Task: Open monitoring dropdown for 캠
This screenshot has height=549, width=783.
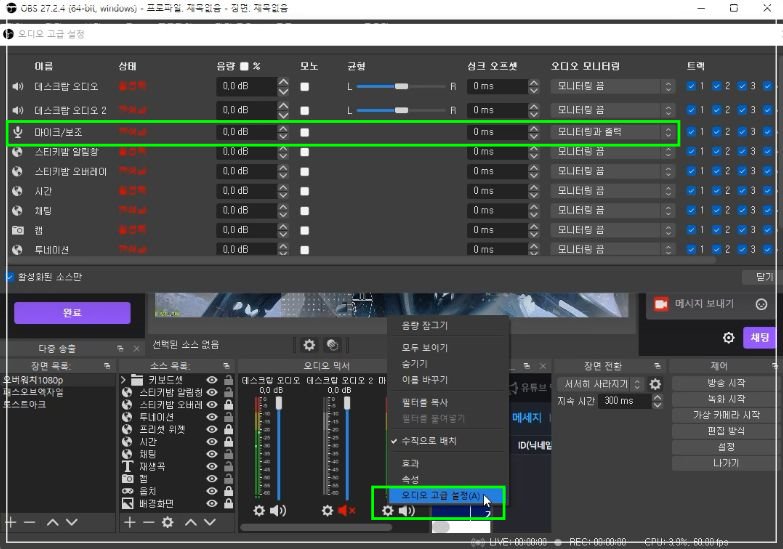Action: (613, 230)
